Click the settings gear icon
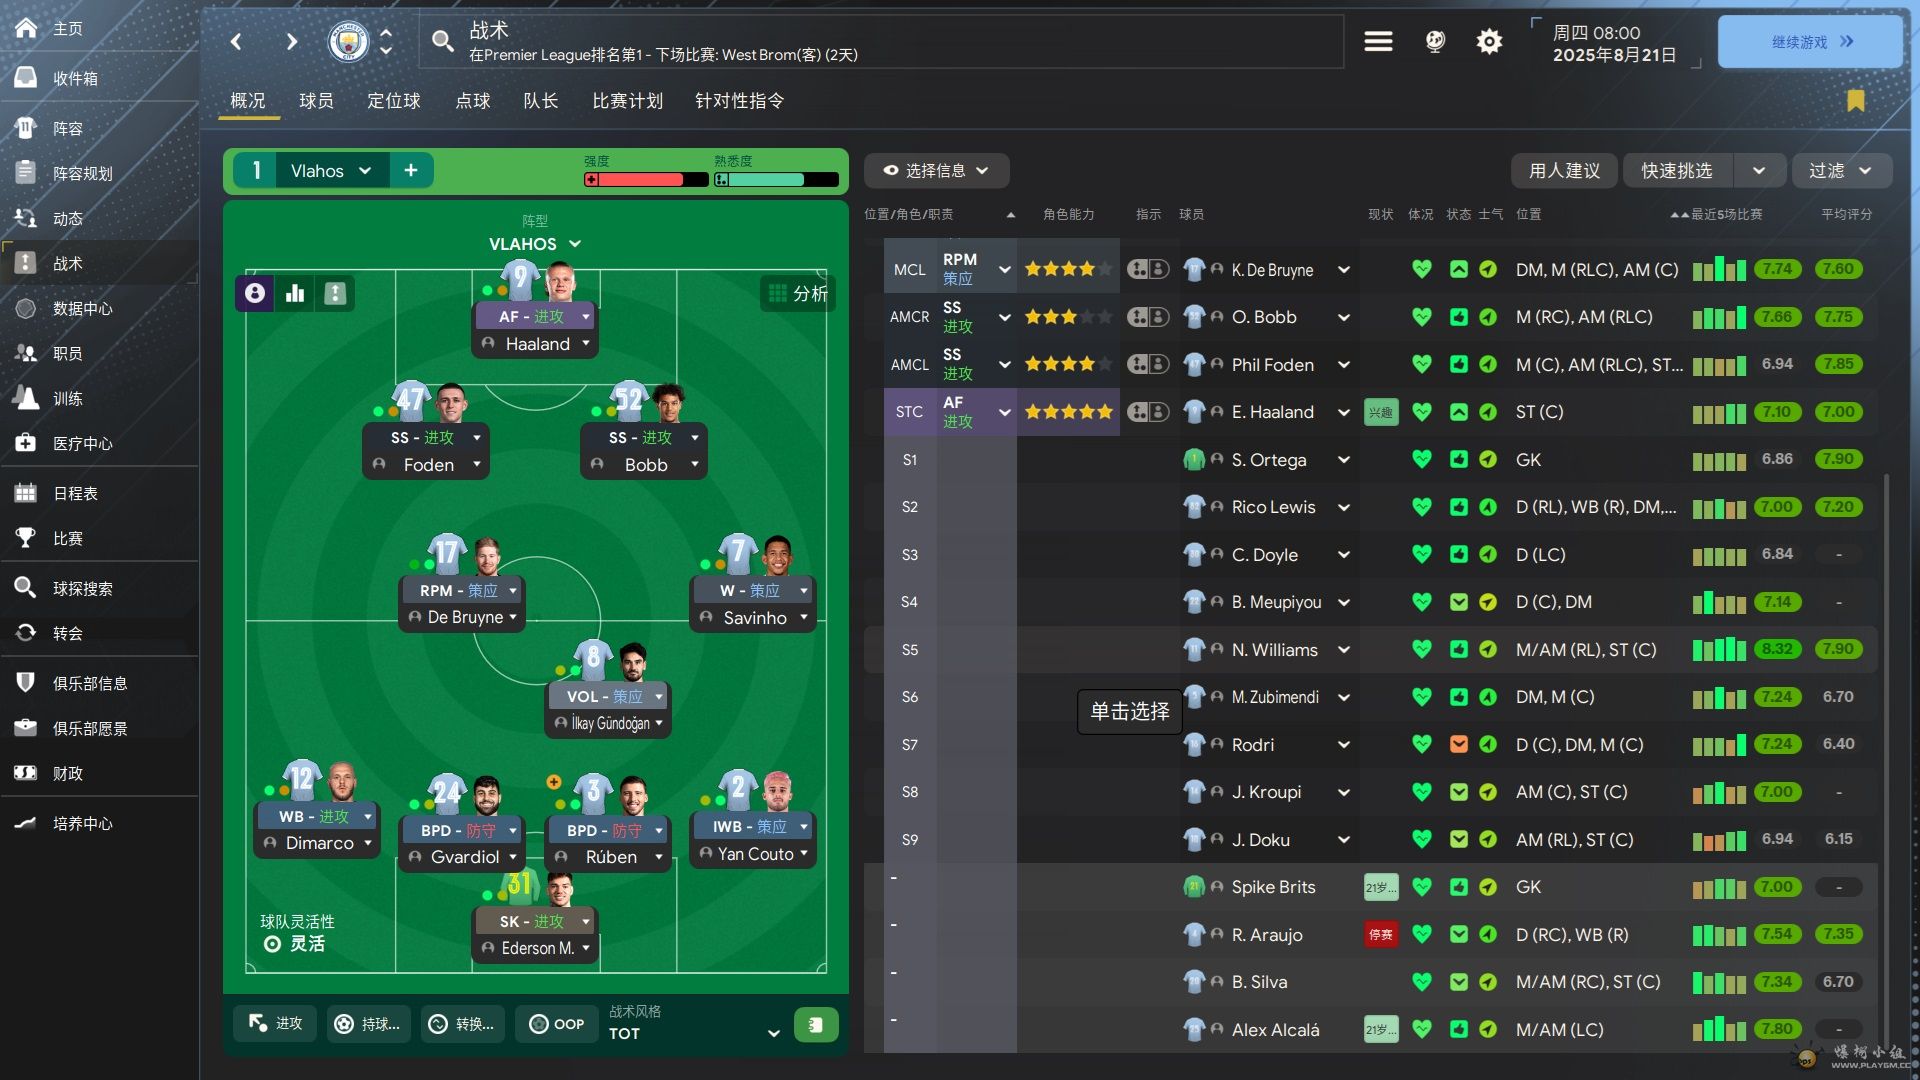 click(1489, 41)
